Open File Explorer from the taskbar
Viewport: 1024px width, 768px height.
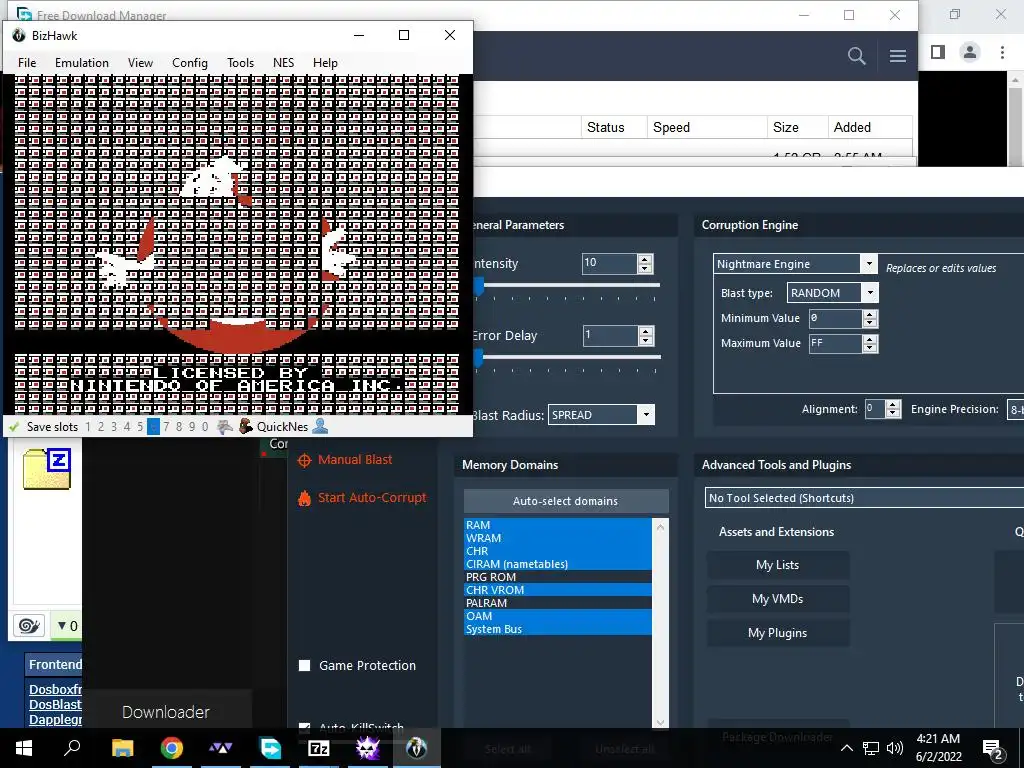pyautogui.click(x=122, y=748)
